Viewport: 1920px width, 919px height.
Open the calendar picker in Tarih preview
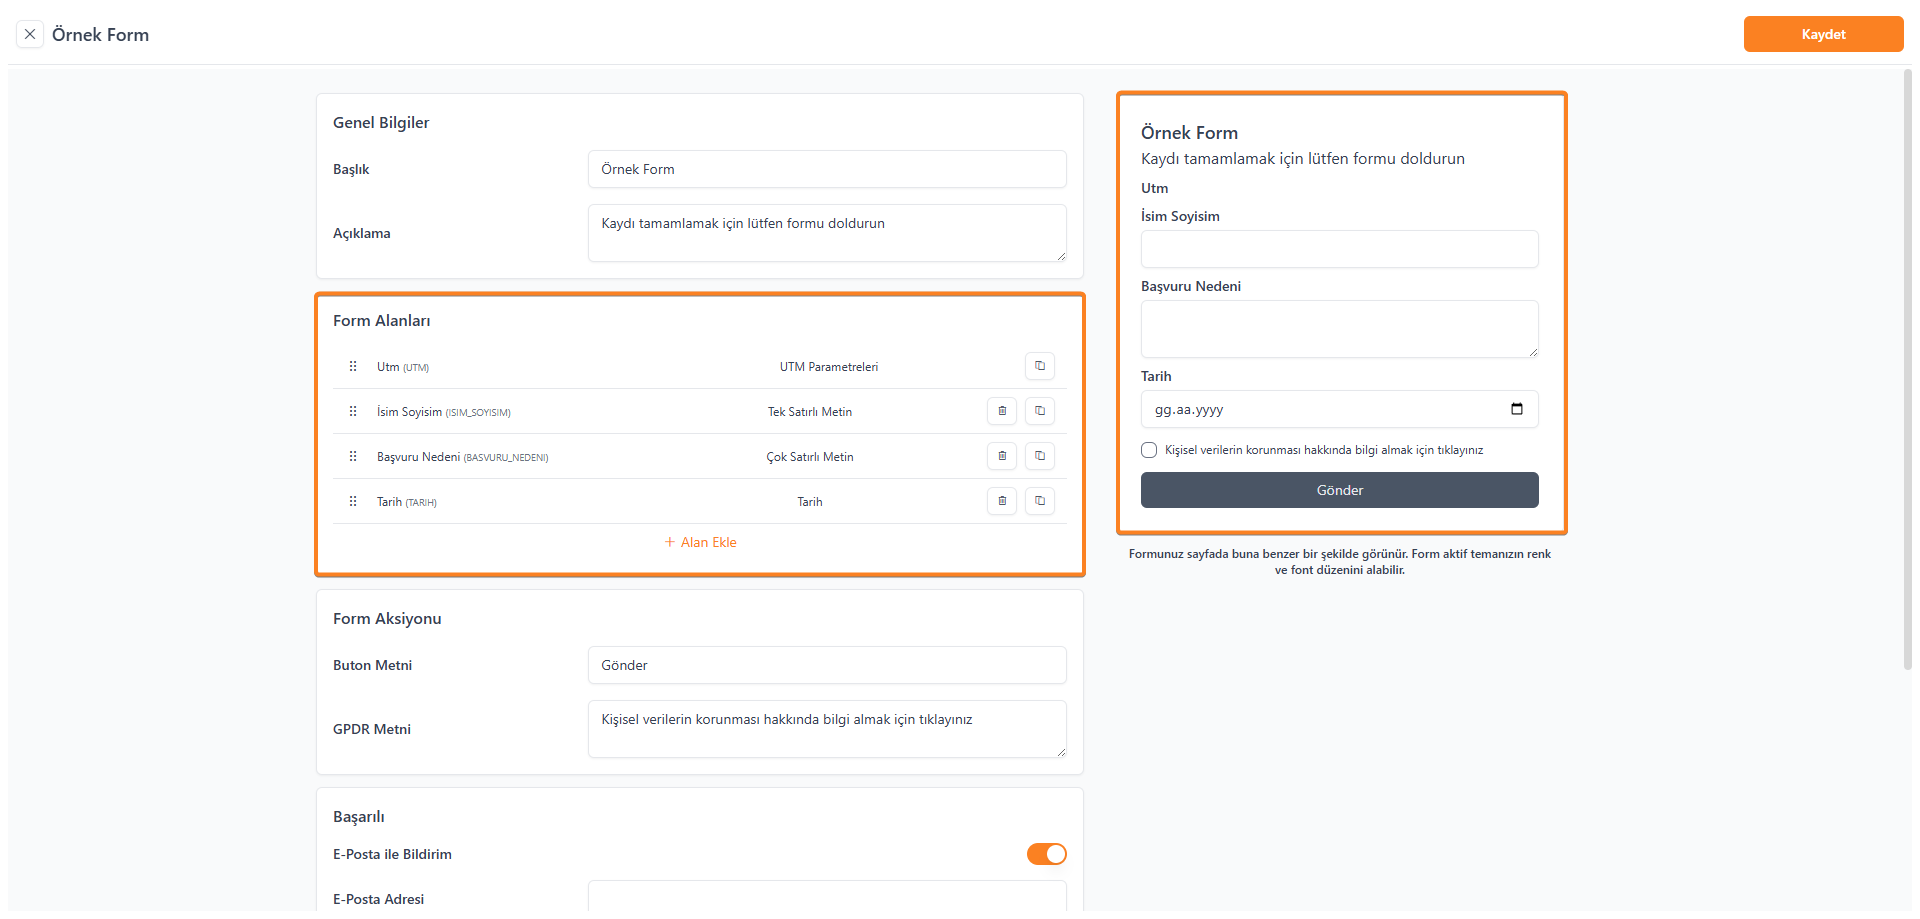(x=1517, y=409)
